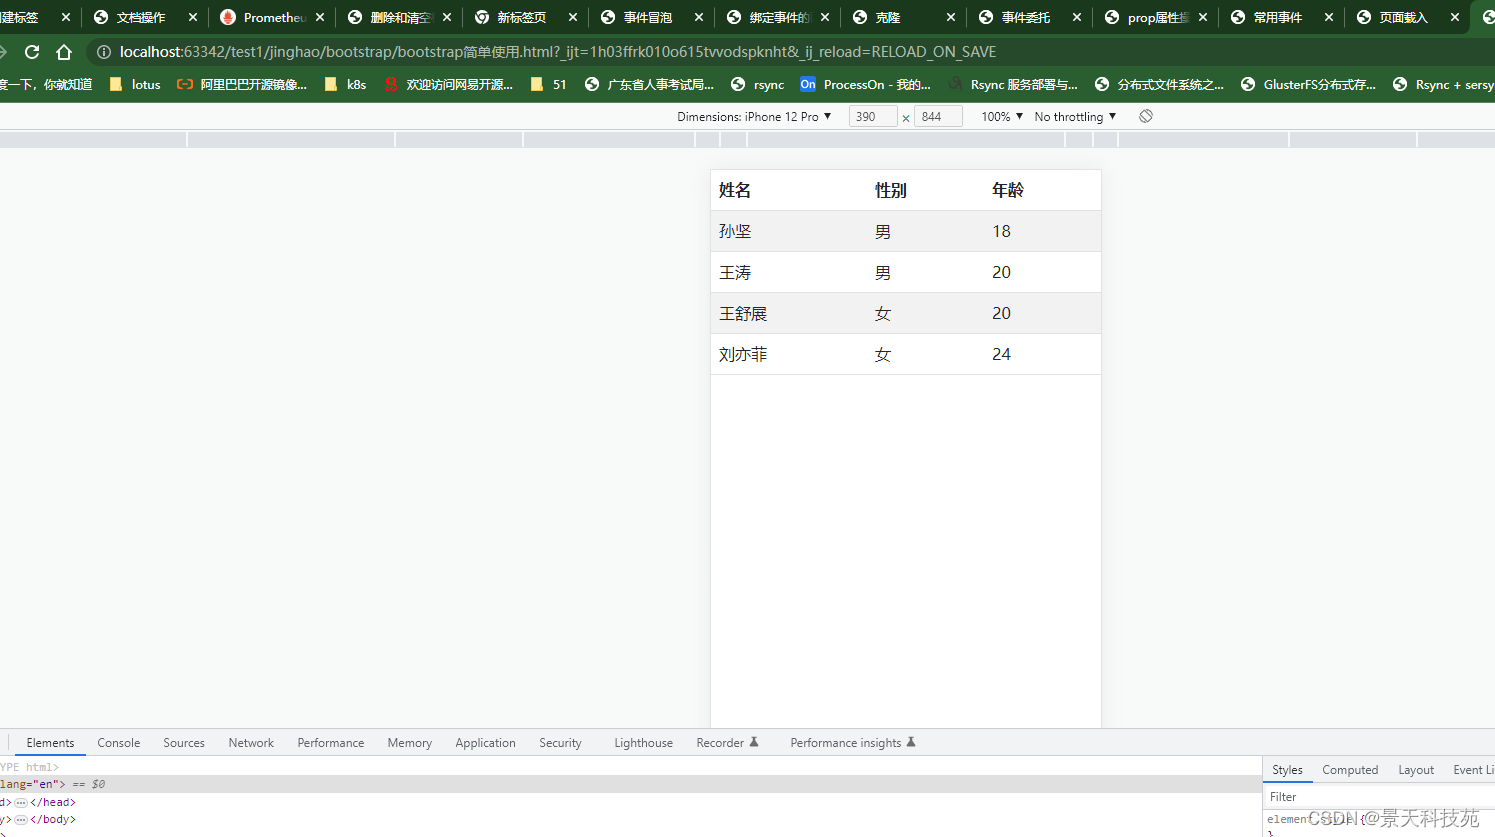Open the Dimensions iPhone 12 Pro dropdown

[754, 117]
